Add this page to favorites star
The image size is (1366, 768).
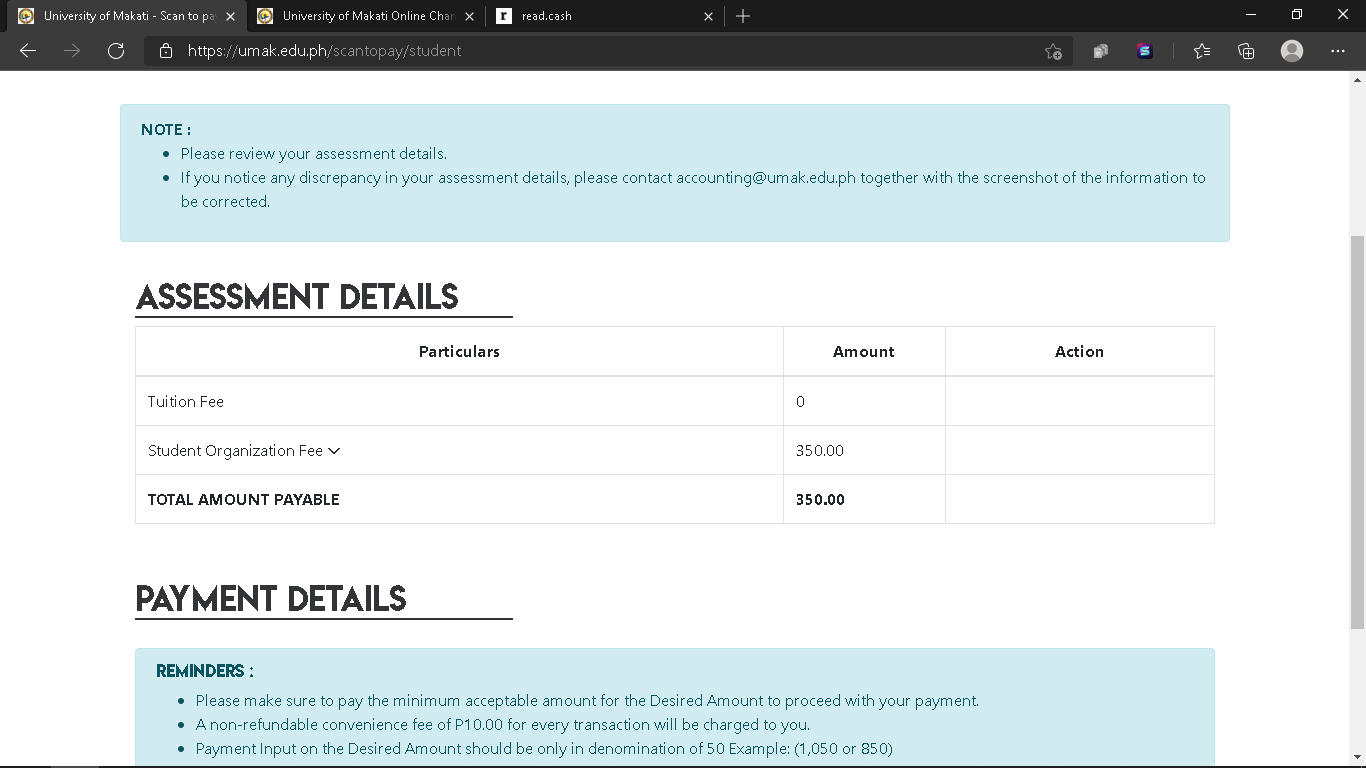coord(1053,51)
